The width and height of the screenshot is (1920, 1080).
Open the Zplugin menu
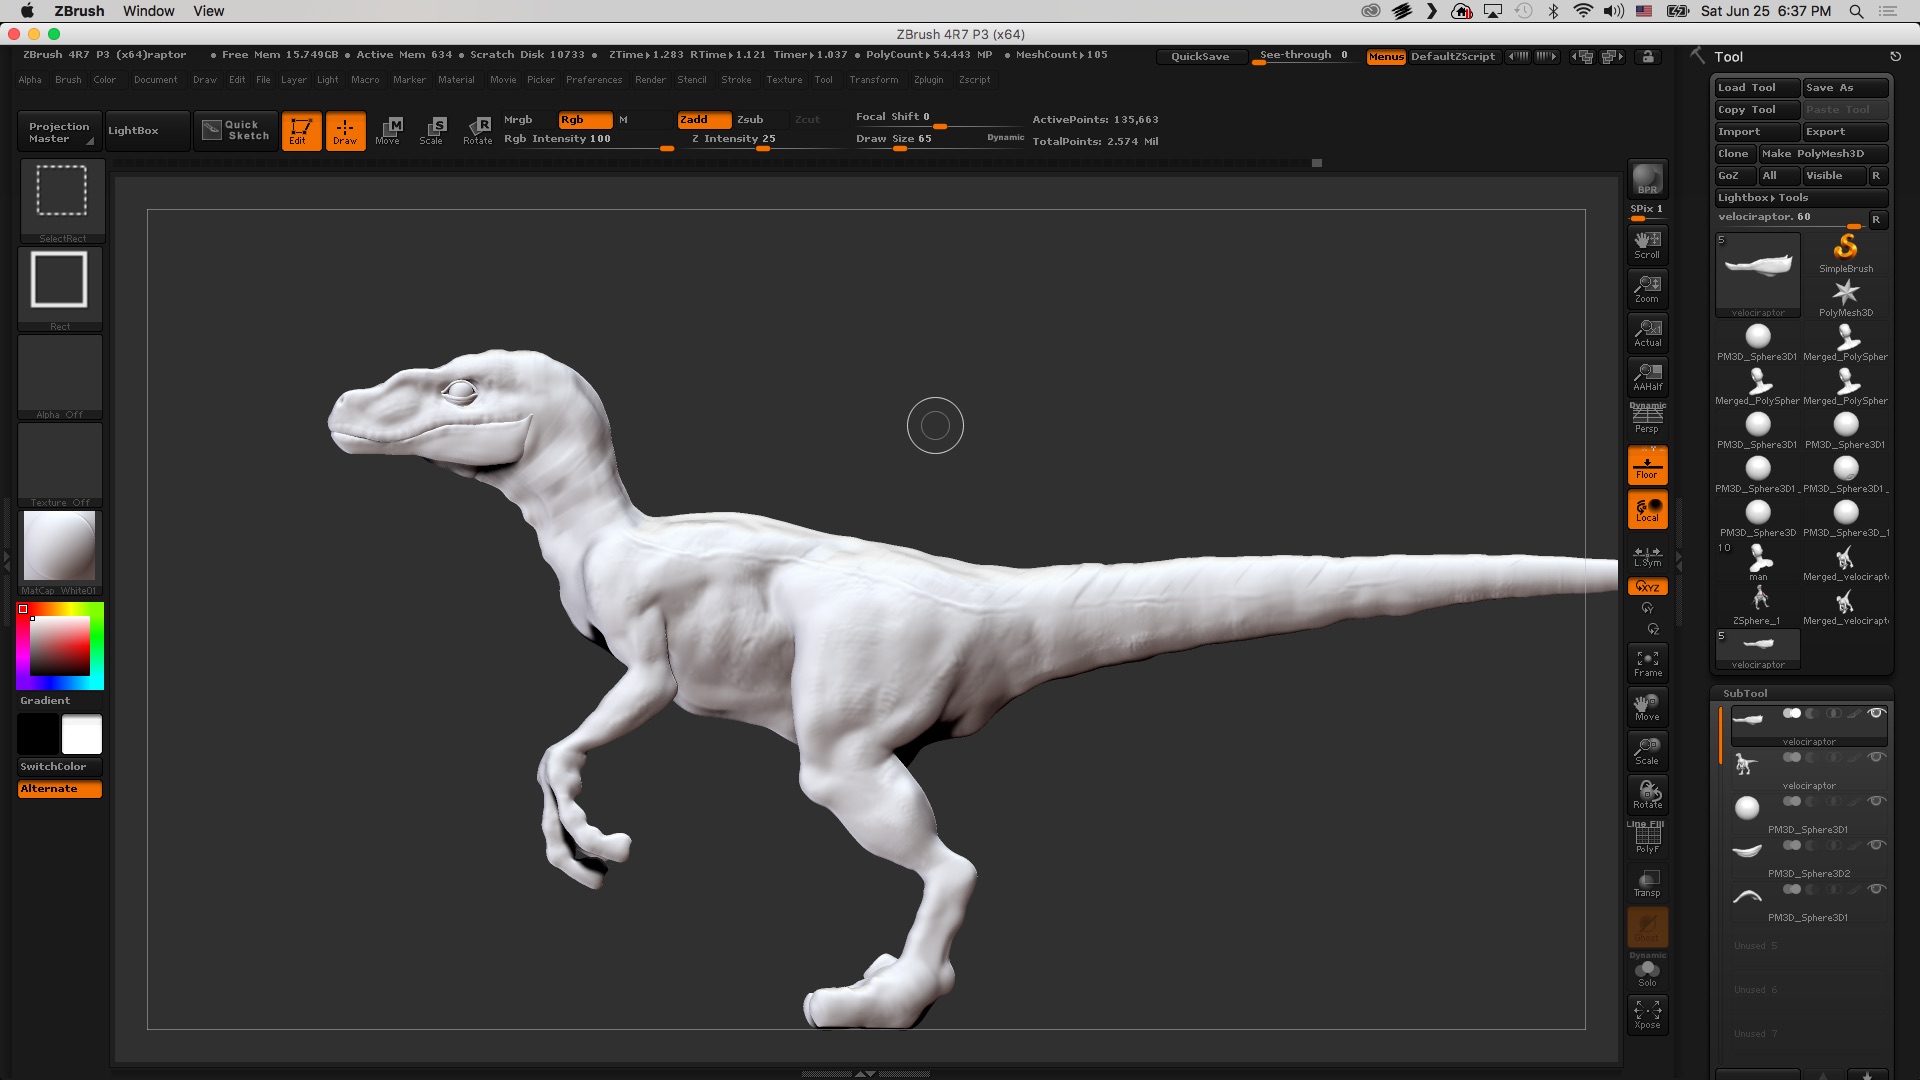(928, 80)
